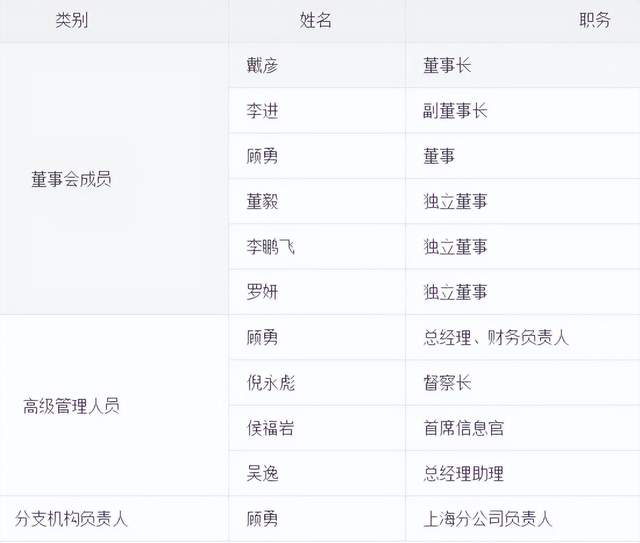Click the name 董毅

point(262,202)
